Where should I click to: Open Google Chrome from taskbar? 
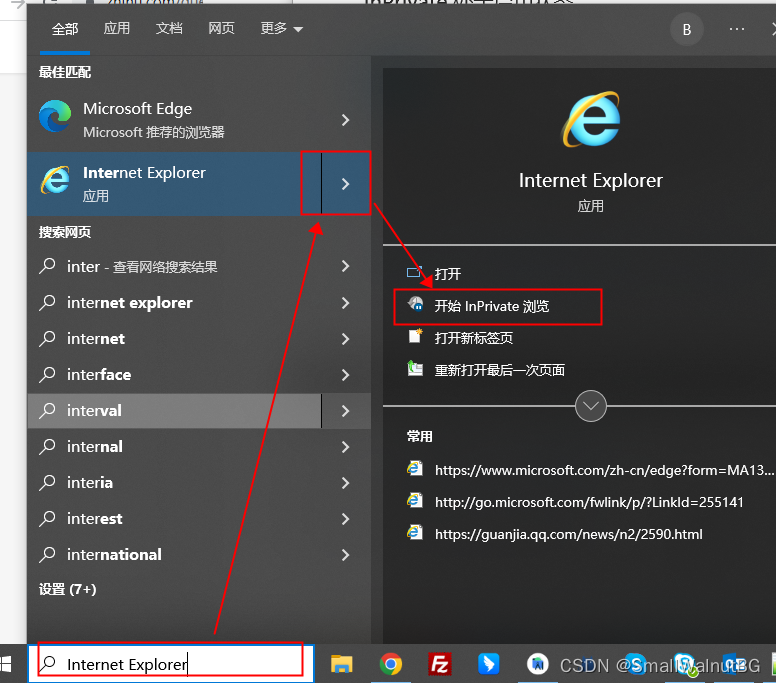391,664
